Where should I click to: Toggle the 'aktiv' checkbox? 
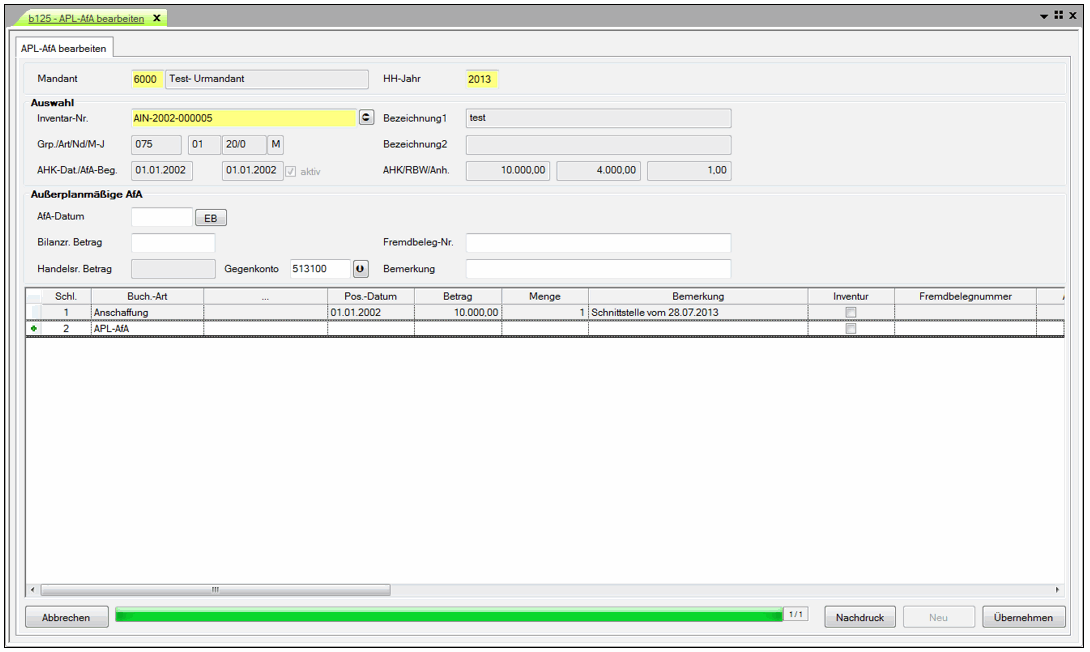[292, 171]
